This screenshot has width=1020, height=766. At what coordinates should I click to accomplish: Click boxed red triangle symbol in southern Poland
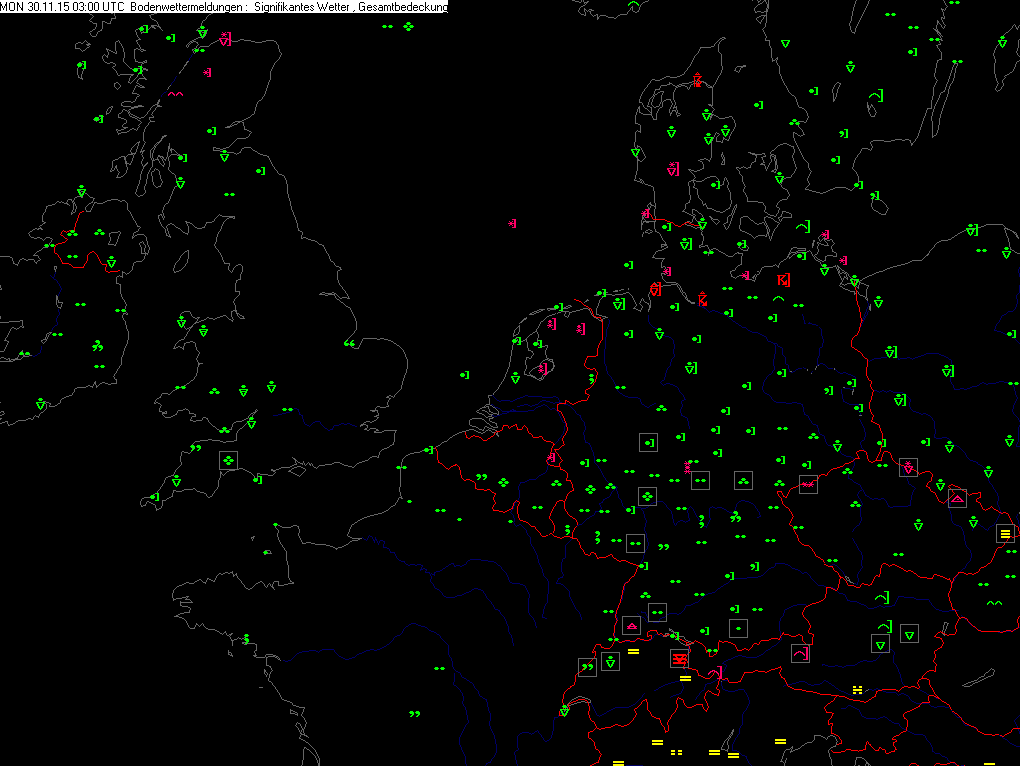click(x=957, y=497)
